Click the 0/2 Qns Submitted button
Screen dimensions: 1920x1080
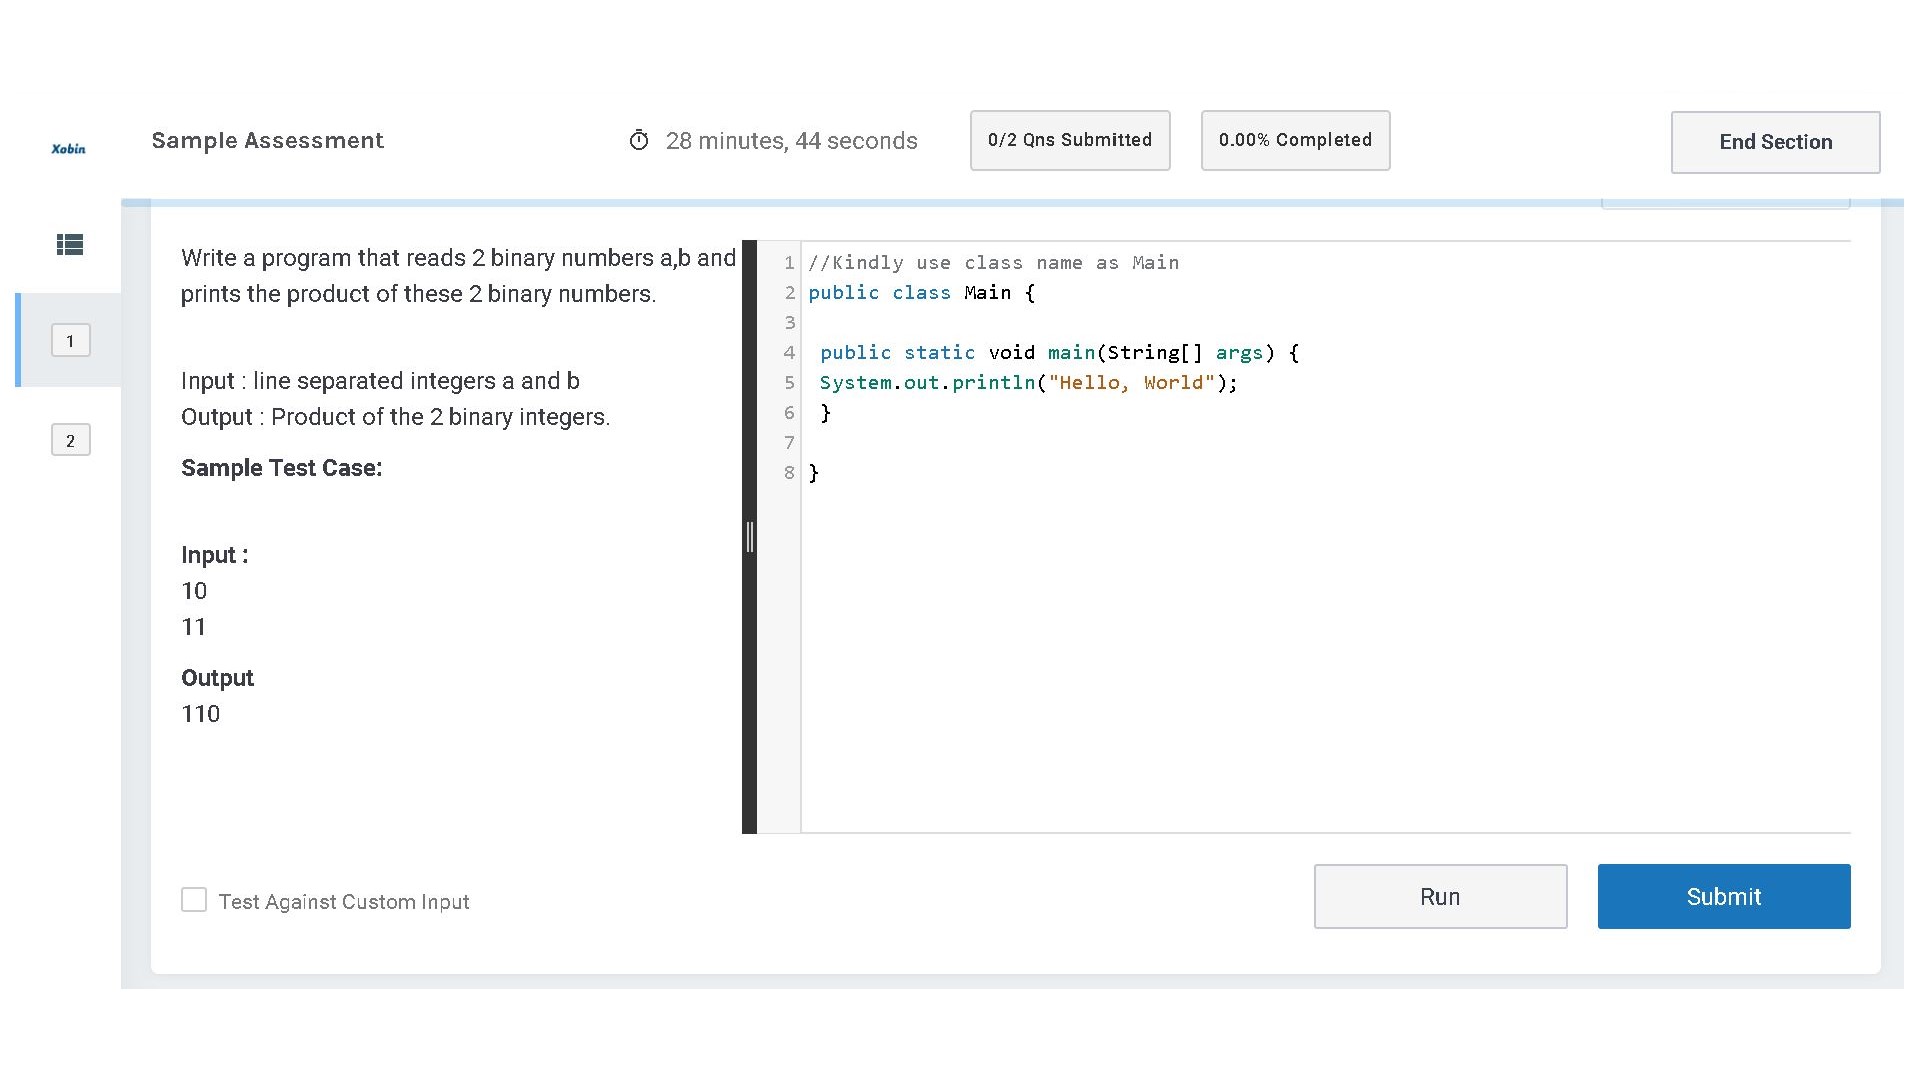pyautogui.click(x=1069, y=141)
